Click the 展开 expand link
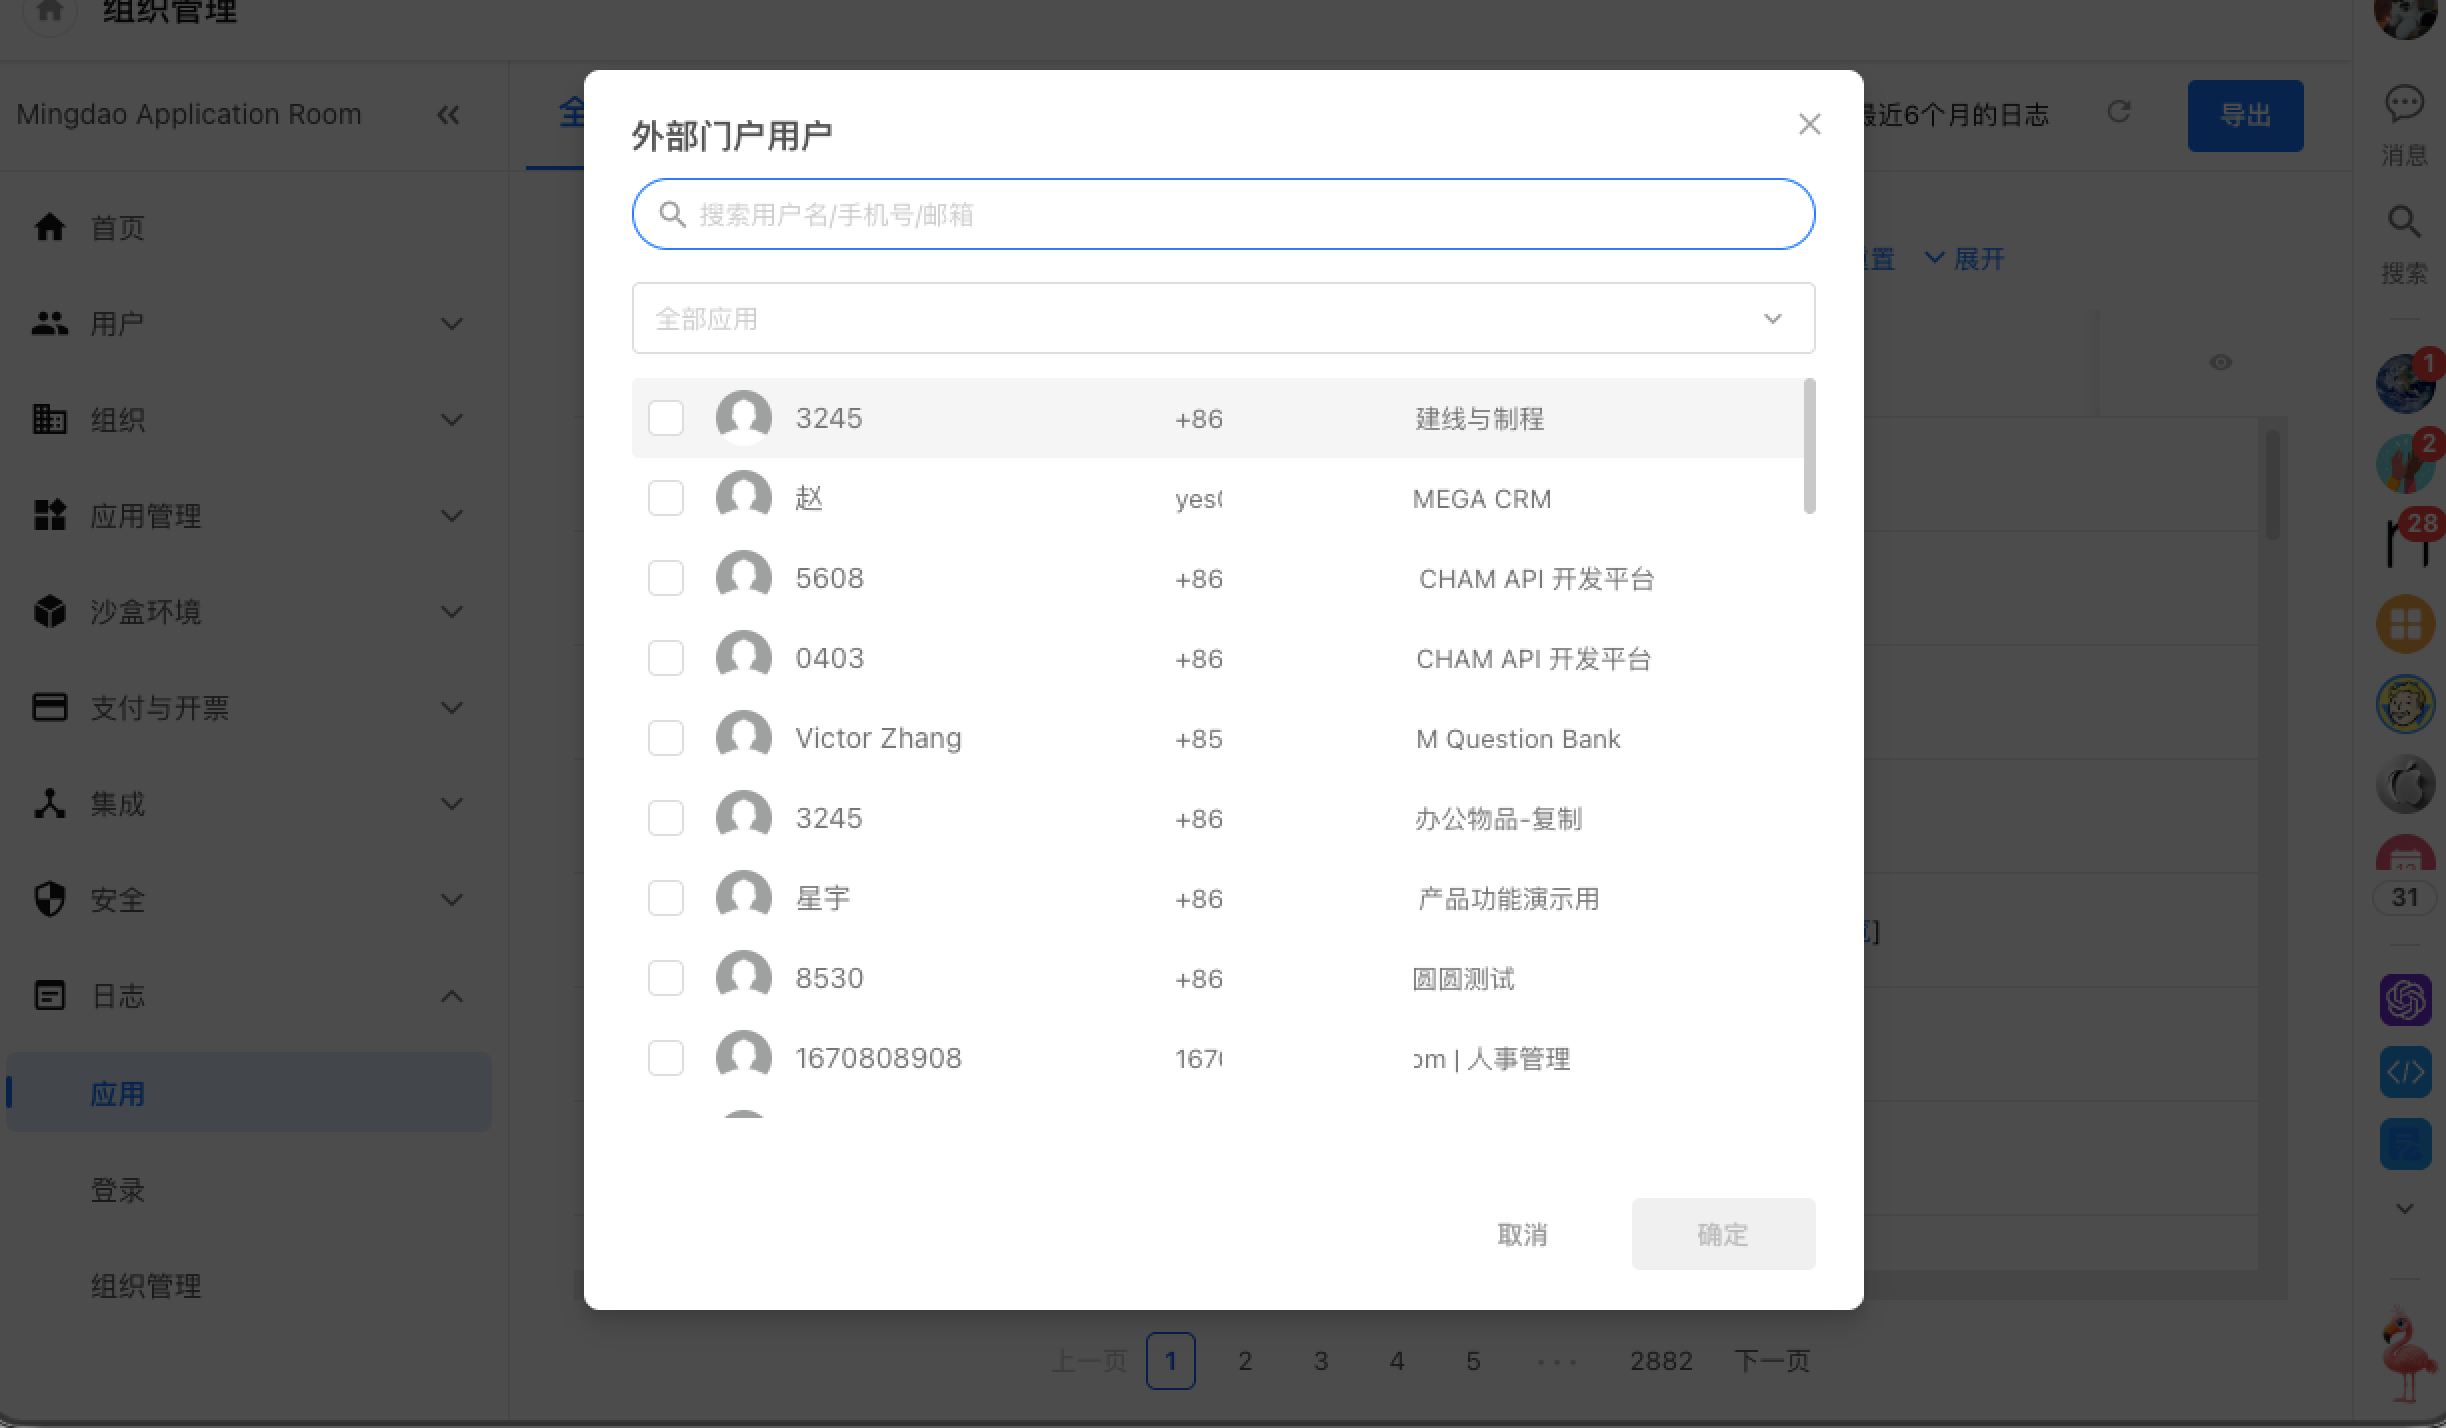 click(1965, 259)
